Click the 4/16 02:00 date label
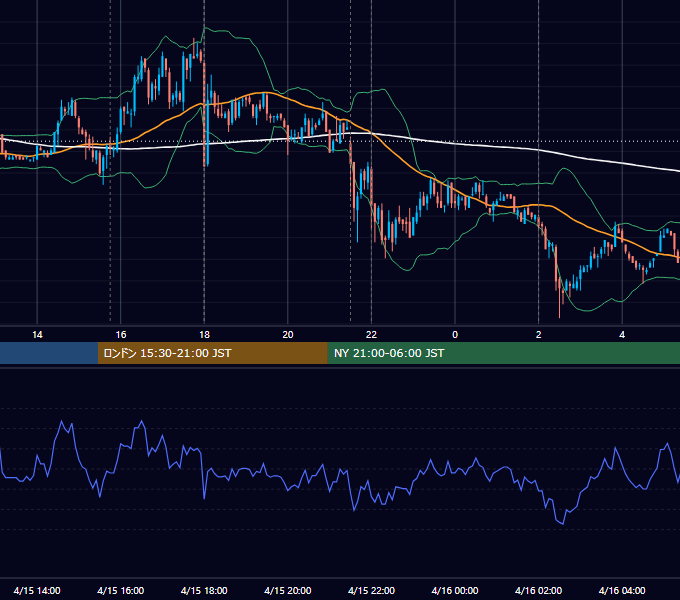 tap(539, 590)
